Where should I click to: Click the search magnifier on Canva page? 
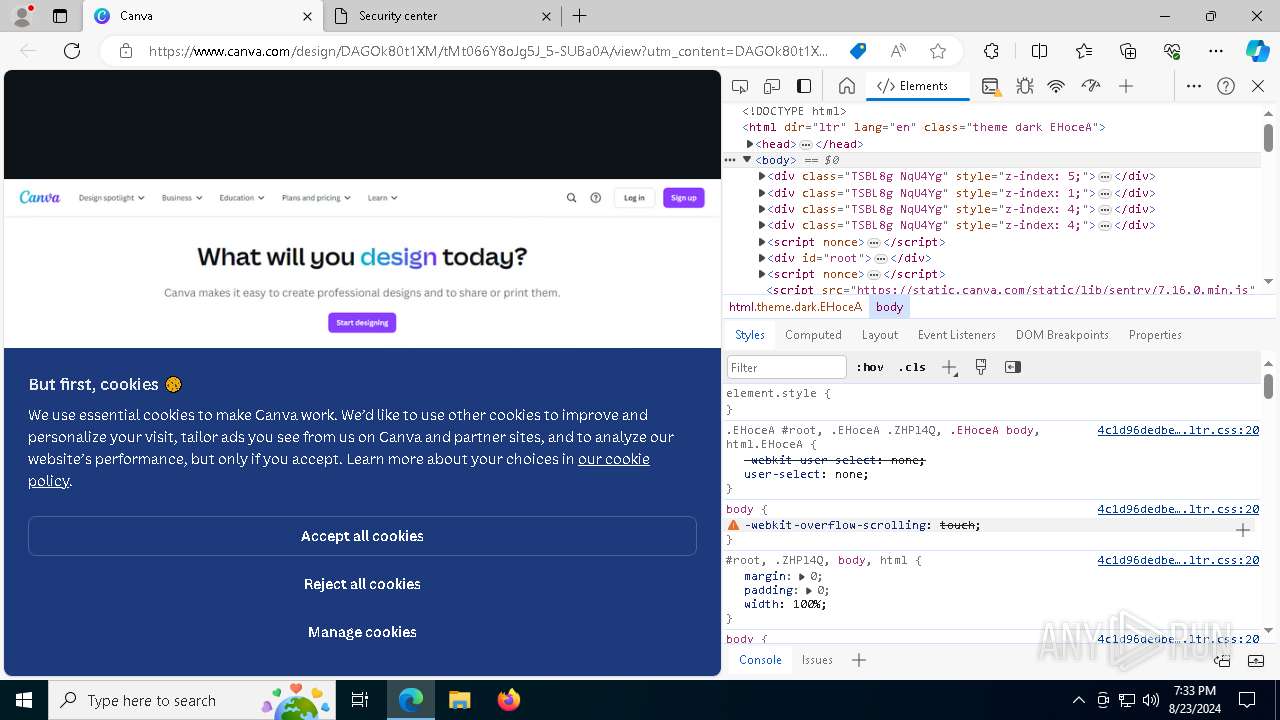click(x=571, y=198)
